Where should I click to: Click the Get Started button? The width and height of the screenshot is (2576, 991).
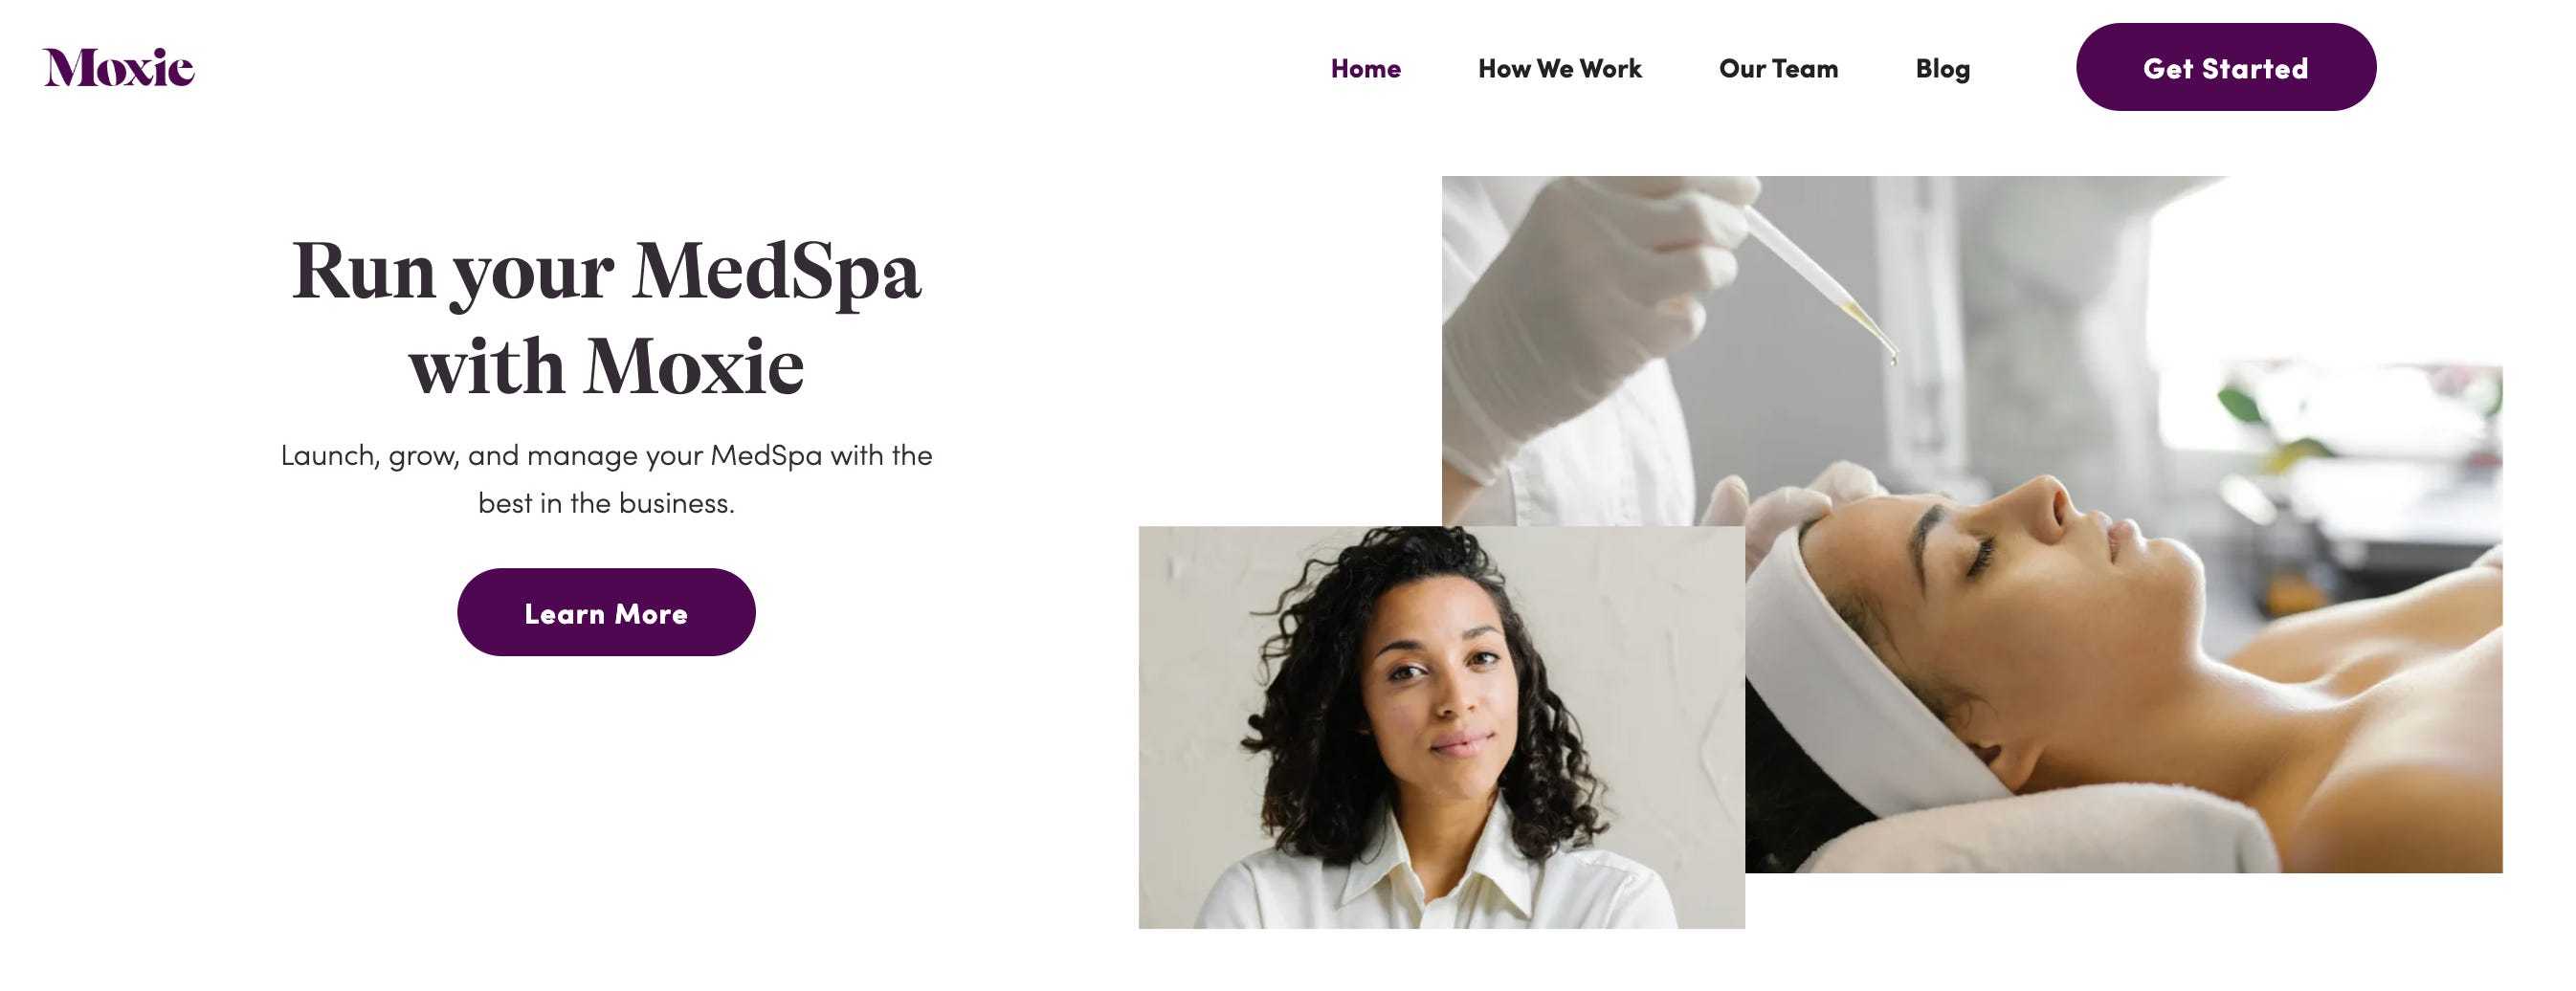coord(2225,67)
